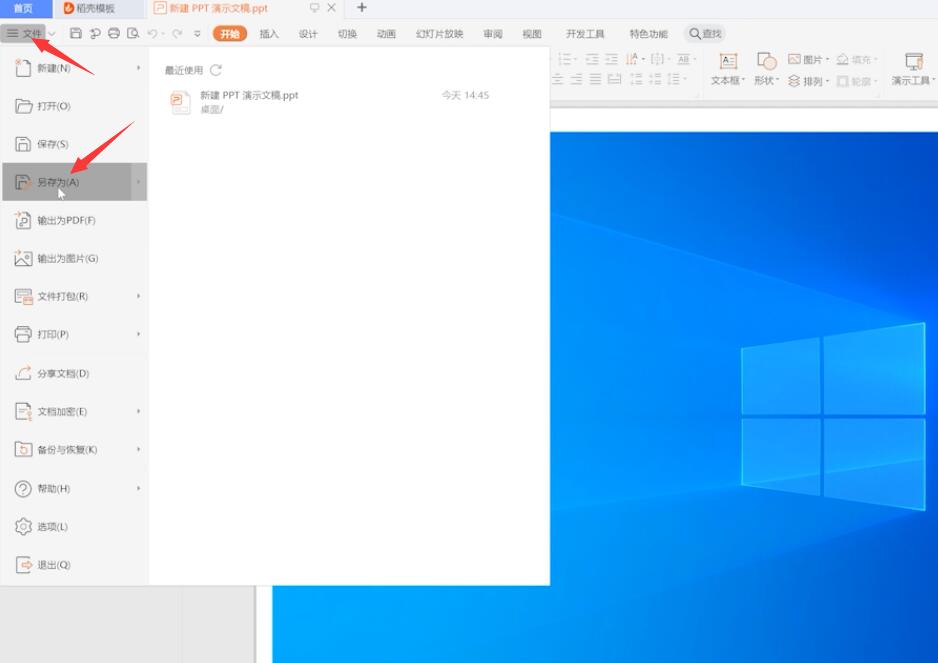The width and height of the screenshot is (938, 663).
Task: Open the 排列 arrange dropdown
Action: 808,81
